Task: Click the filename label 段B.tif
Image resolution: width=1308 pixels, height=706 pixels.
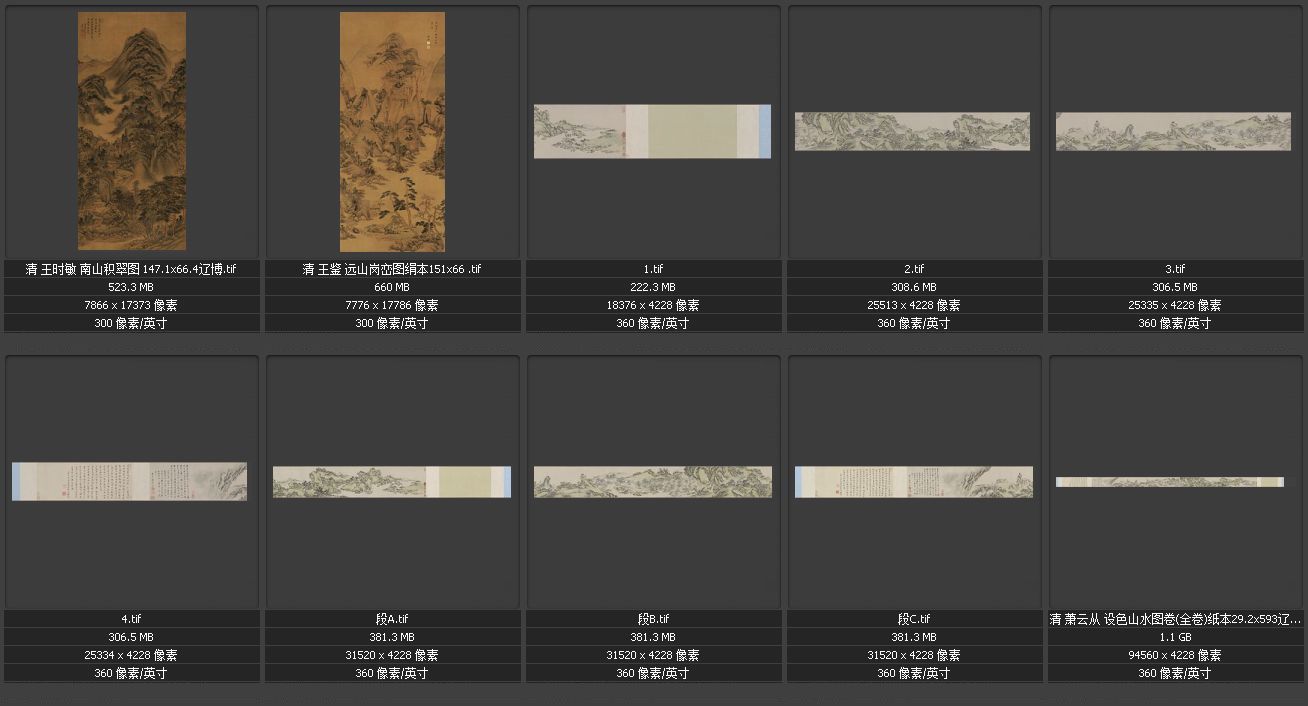Action: point(652,619)
